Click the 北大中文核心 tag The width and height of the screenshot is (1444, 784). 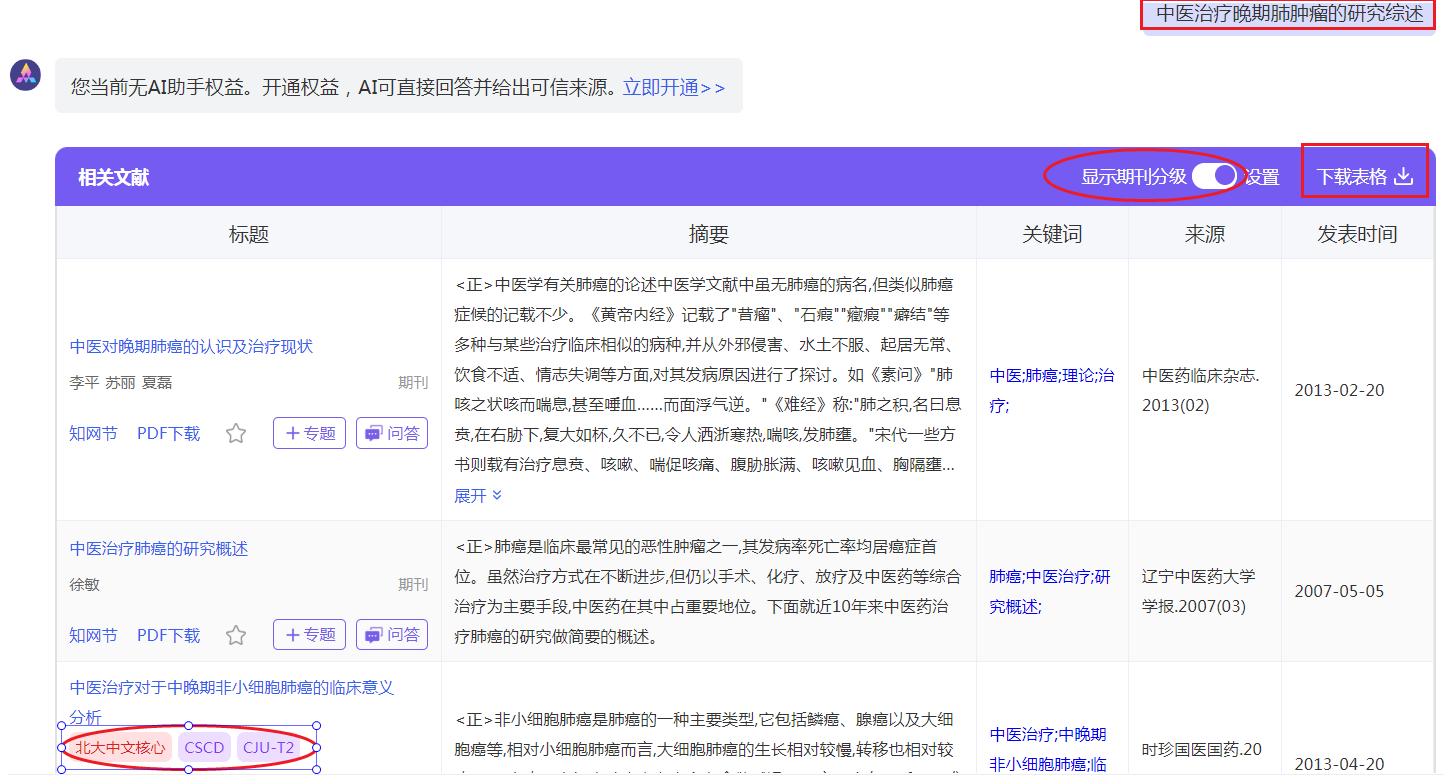(x=120, y=747)
